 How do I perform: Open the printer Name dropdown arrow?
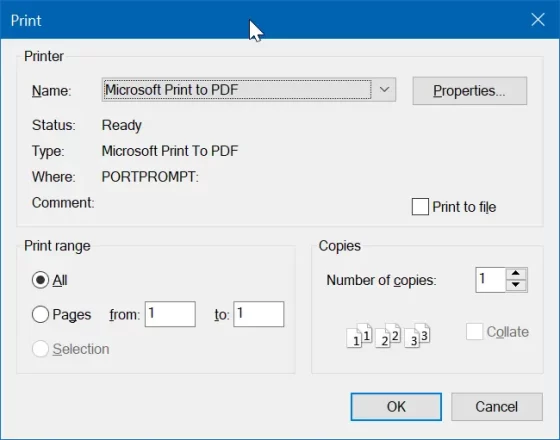click(384, 90)
